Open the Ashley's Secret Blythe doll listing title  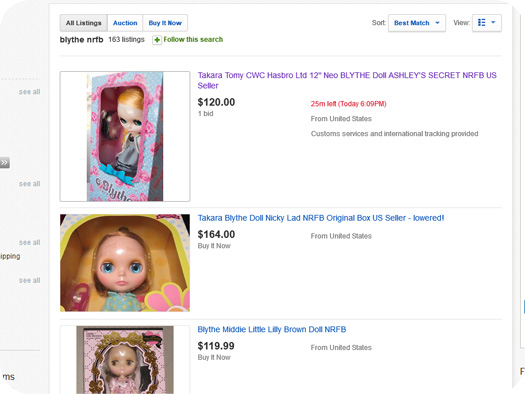pos(347,80)
